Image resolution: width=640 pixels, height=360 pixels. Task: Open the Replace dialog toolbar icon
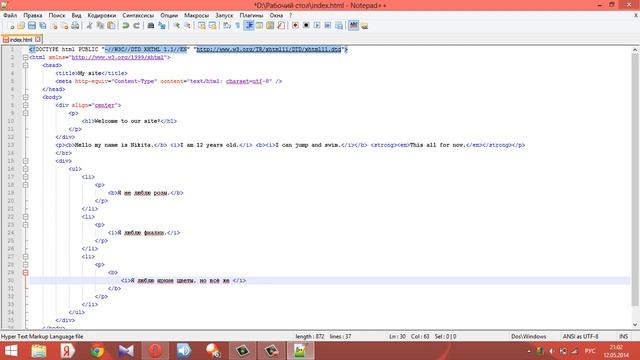pyautogui.click(x=162, y=26)
